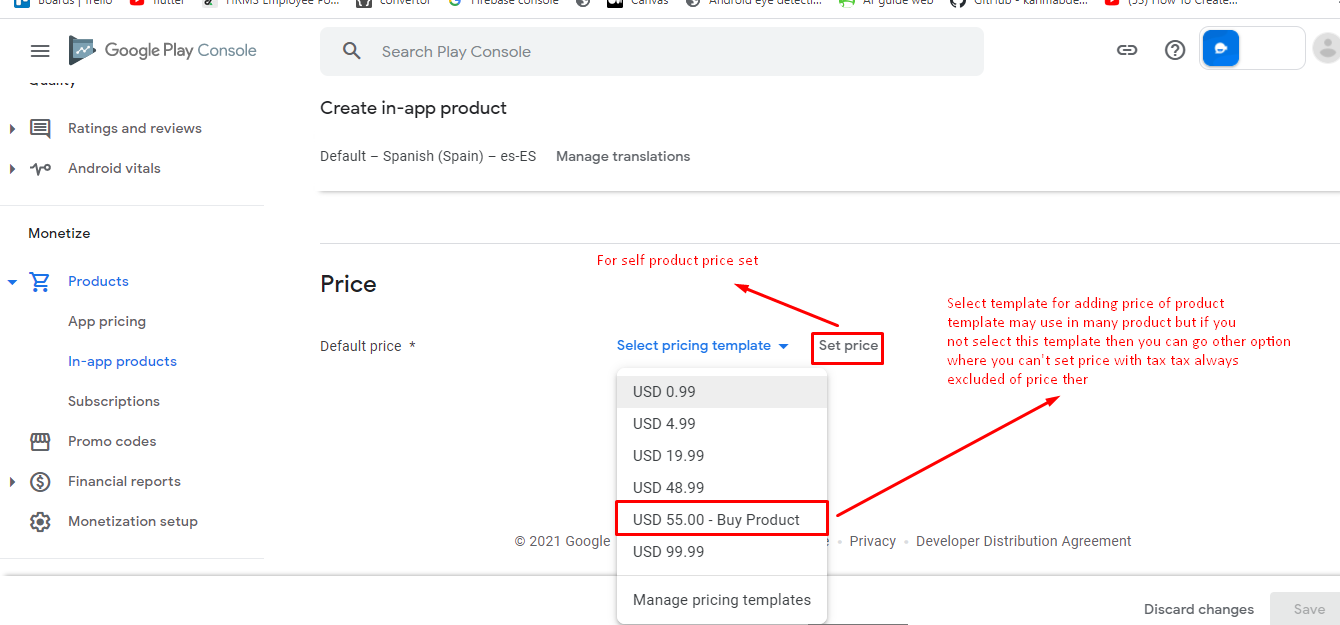Click Manage translations link
The height and width of the screenshot is (625, 1340).
point(623,156)
